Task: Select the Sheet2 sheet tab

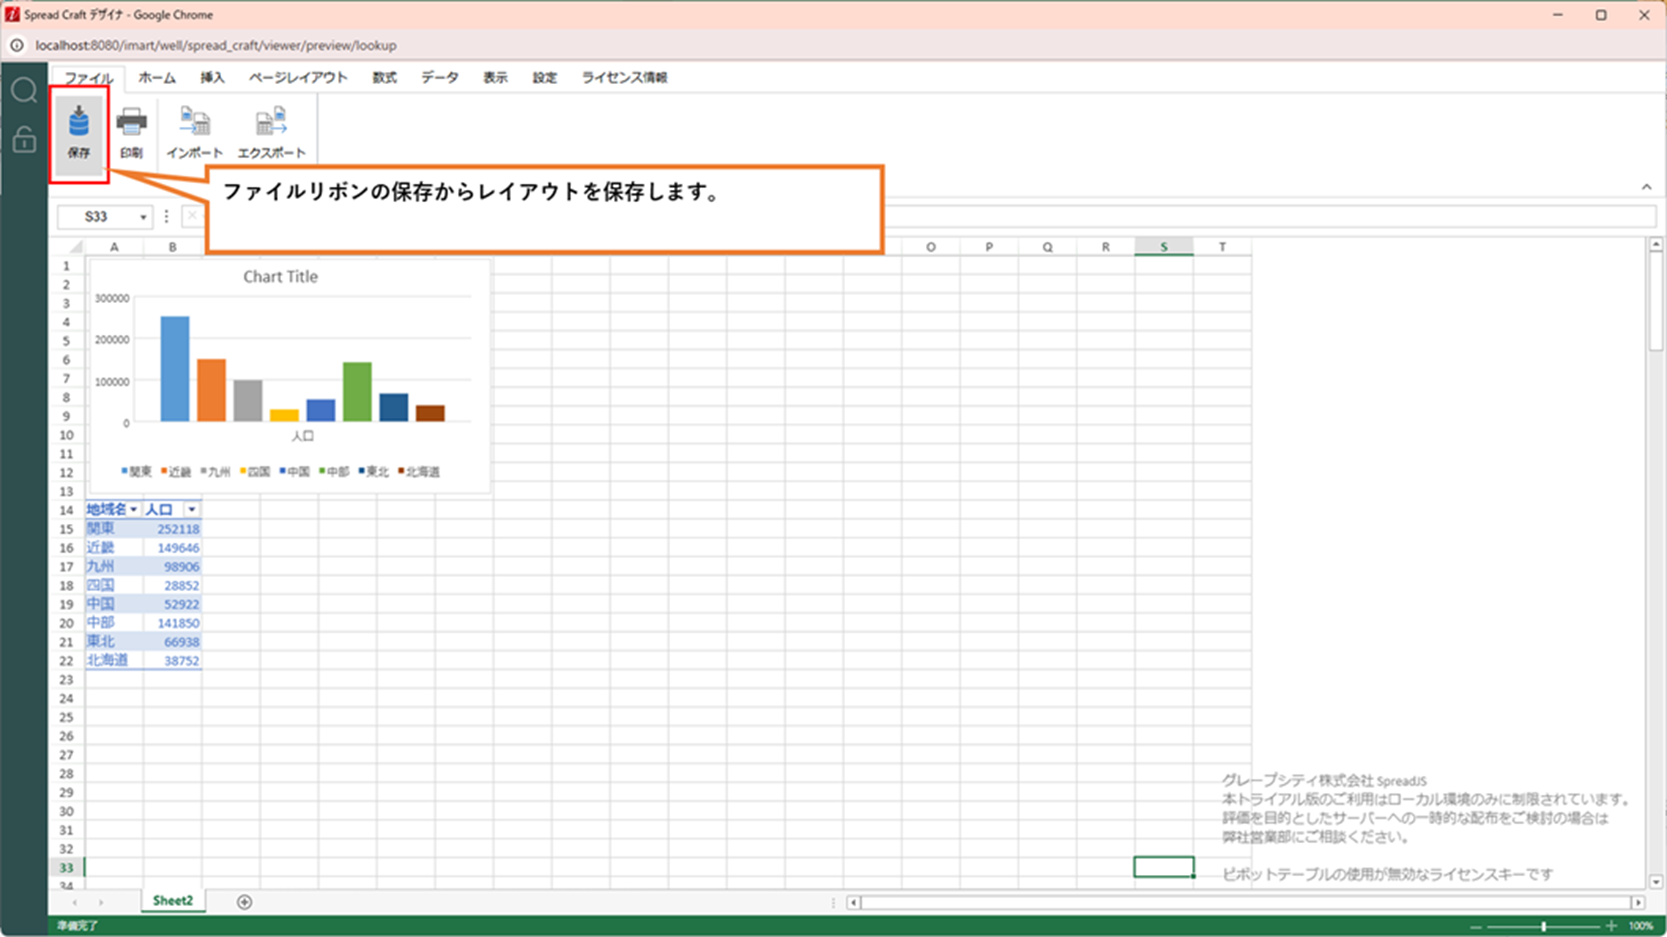Action: click(x=172, y=901)
